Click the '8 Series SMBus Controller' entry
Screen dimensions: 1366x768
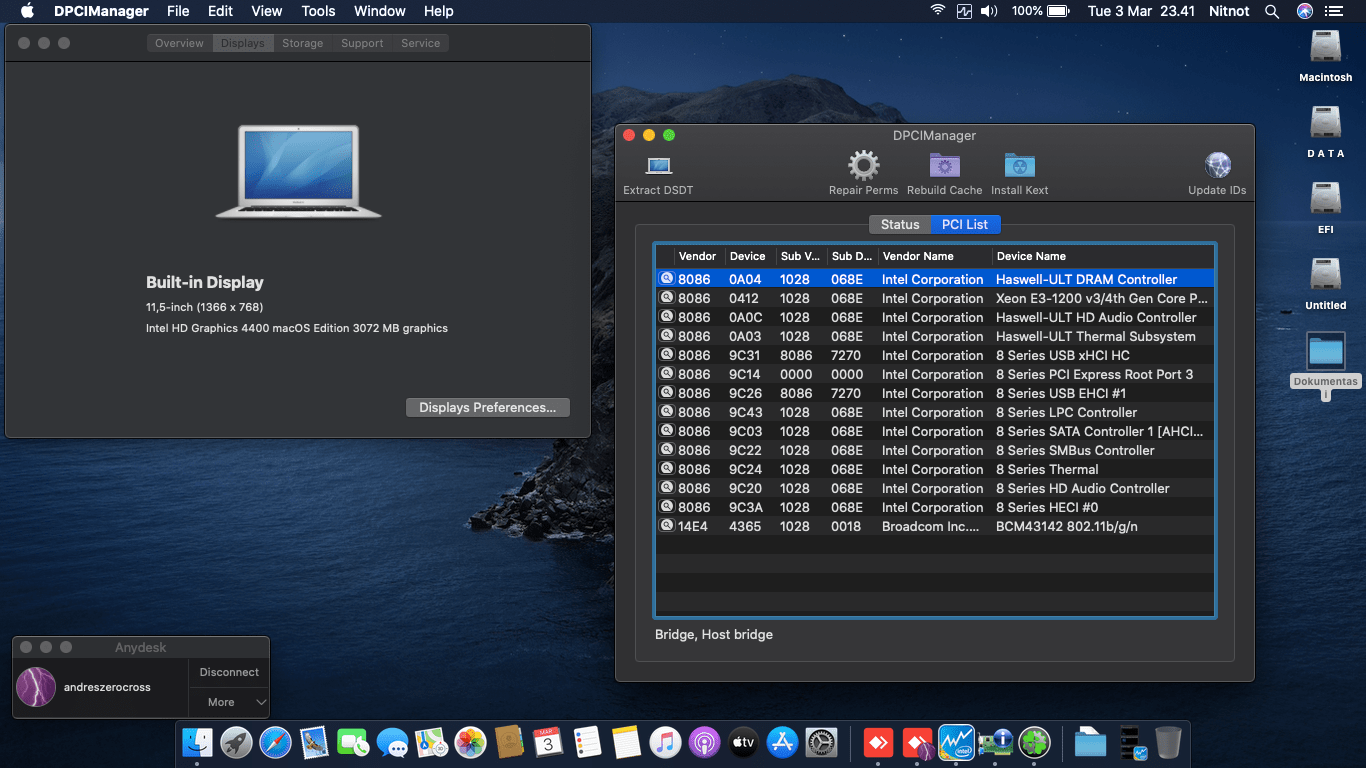935,450
